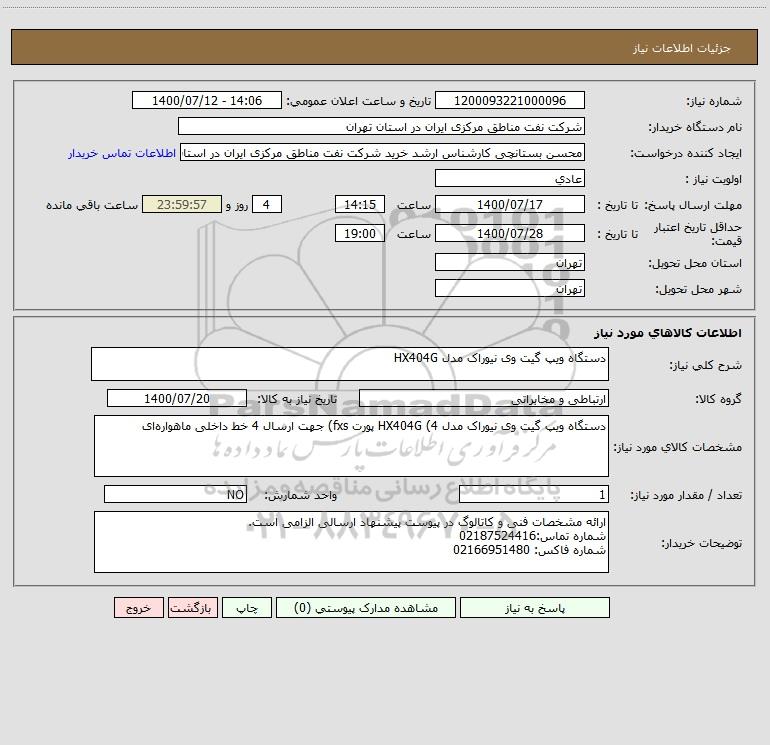Click the label 'گروه کالا:'
This screenshot has width=770, height=745.
click(718, 399)
